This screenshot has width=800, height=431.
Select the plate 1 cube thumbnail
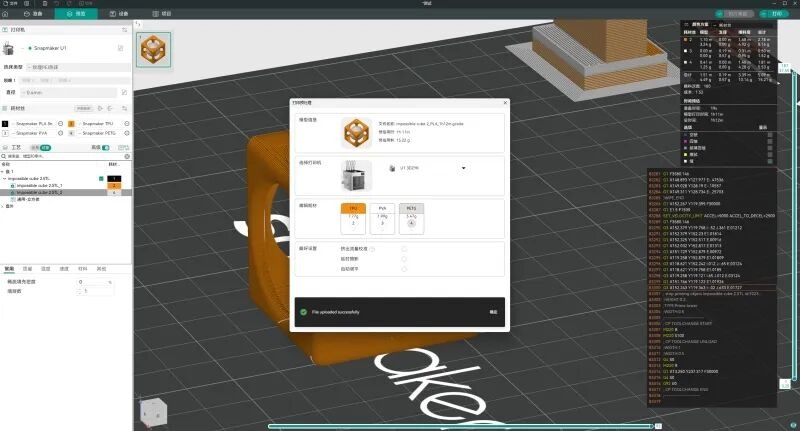pos(153,47)
